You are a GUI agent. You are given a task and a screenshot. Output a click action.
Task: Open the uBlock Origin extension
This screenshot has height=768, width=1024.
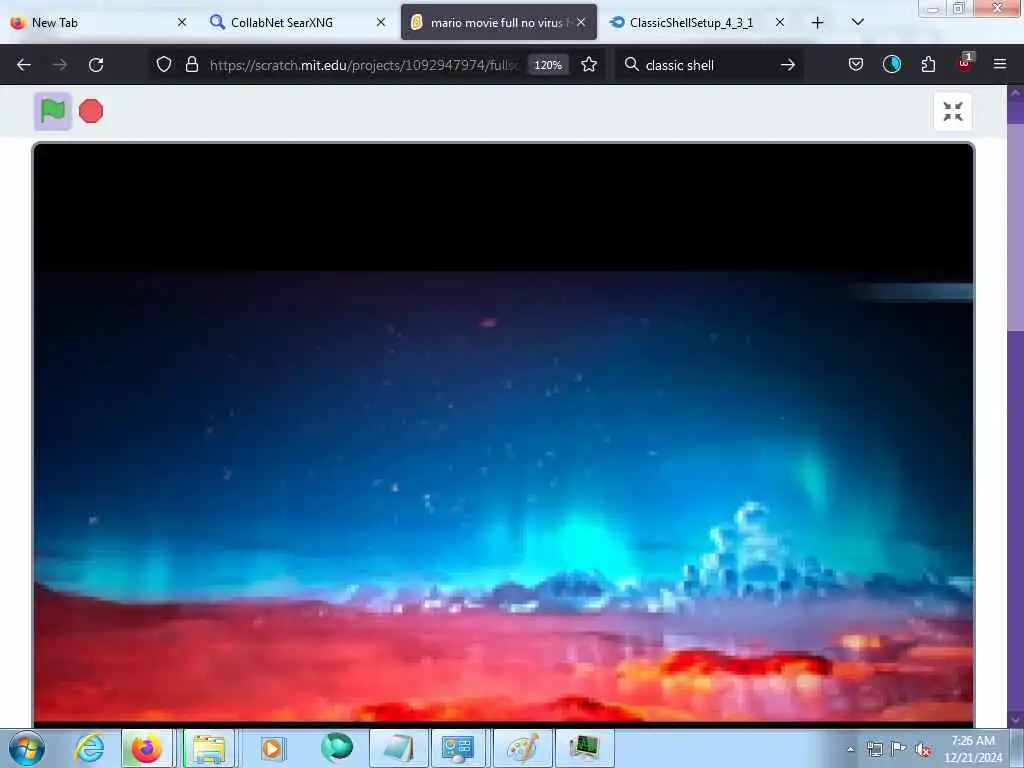965,63
